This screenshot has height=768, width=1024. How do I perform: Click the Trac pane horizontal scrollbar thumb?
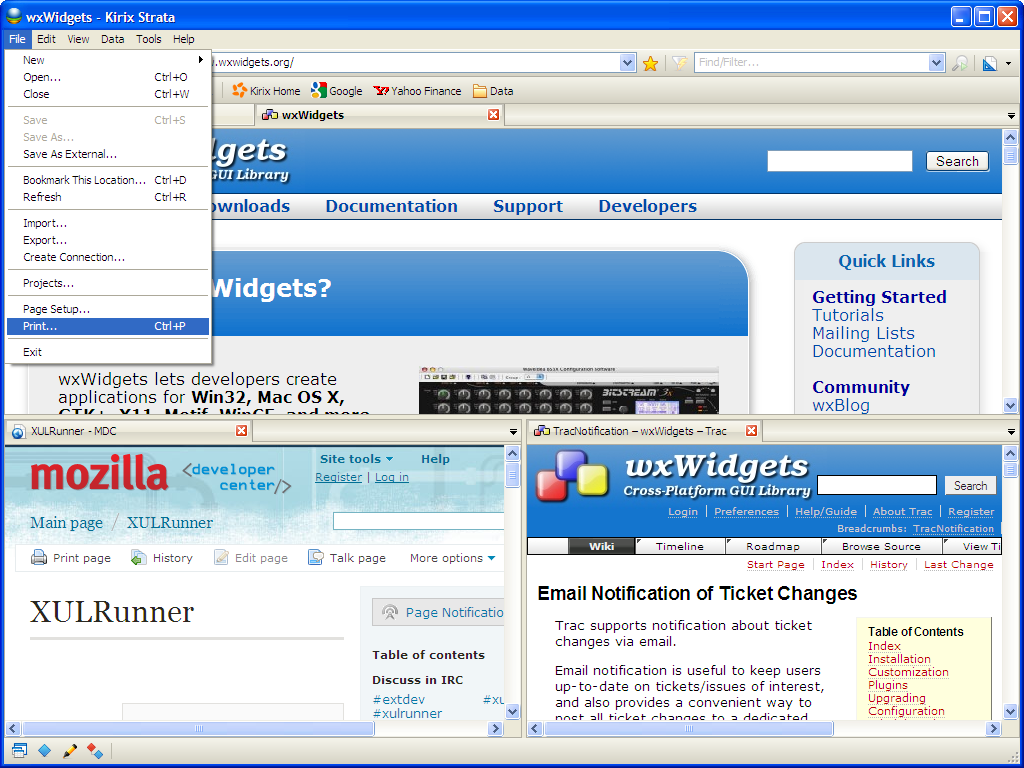(x=689, y=728)
